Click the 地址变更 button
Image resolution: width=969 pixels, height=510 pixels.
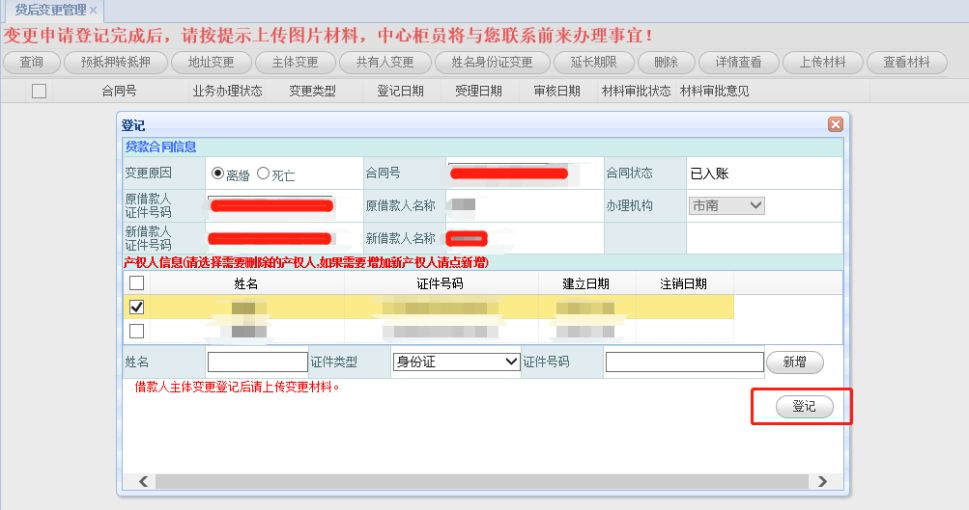211,62
